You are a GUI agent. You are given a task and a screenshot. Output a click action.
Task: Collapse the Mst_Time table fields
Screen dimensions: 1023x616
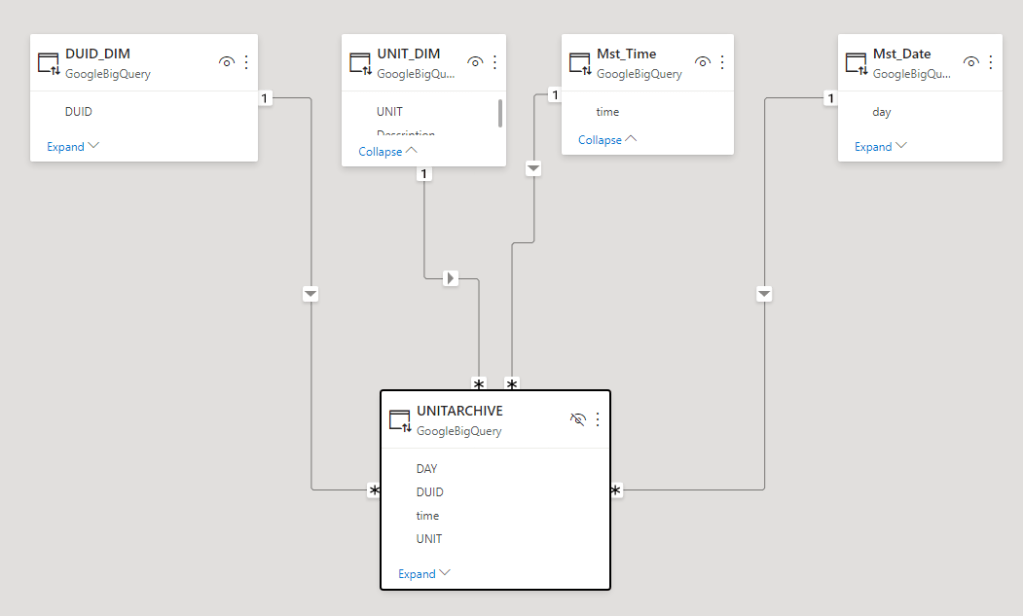point(607,140)
